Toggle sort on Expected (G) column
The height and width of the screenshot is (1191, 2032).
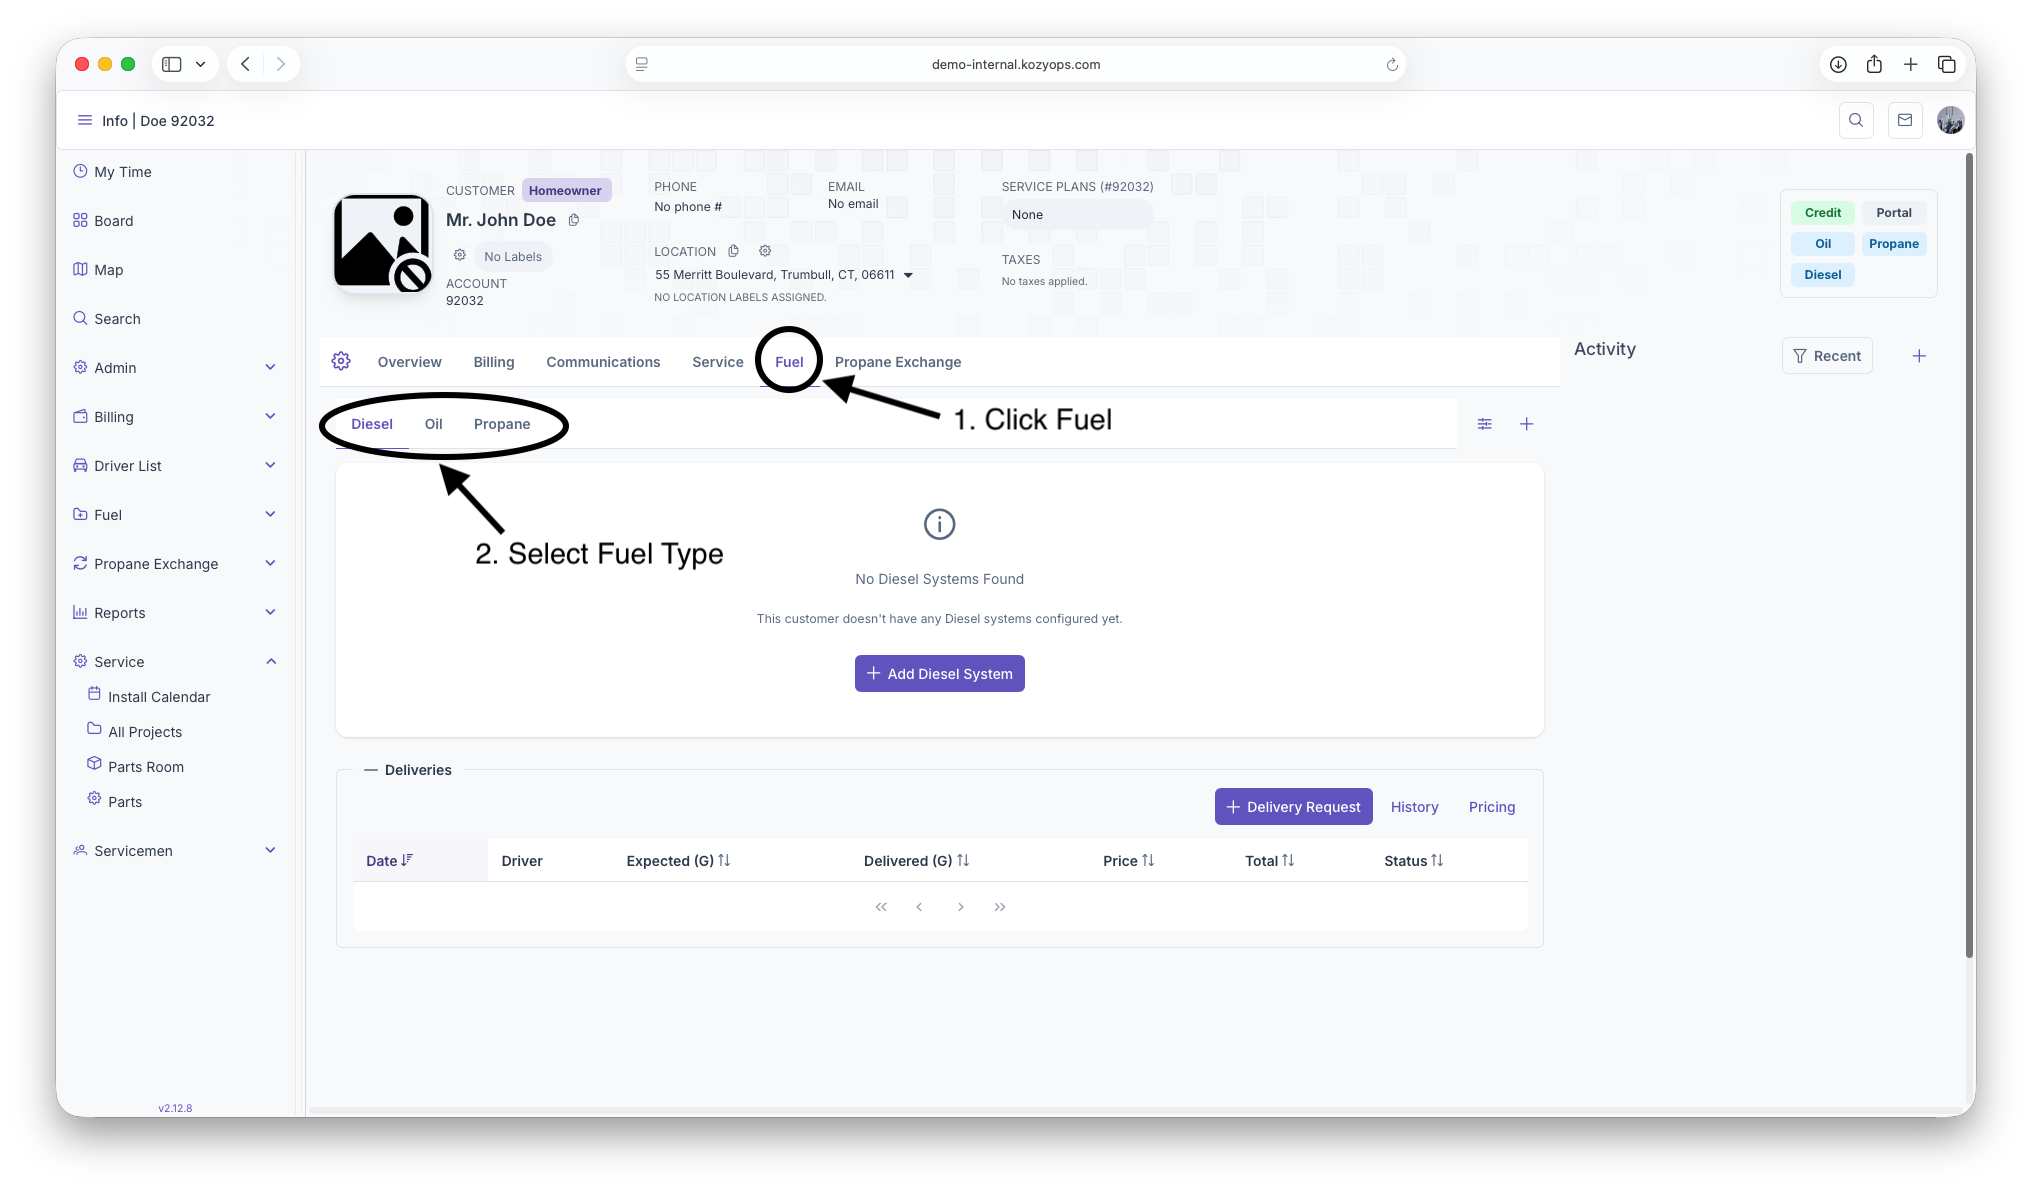click(x=678, y=861)
